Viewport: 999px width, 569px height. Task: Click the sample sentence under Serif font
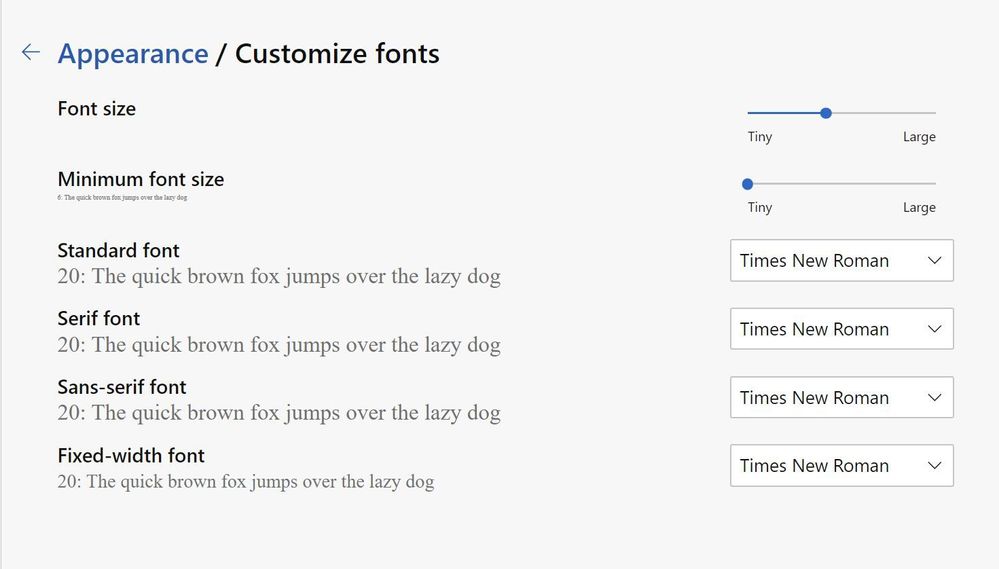(279, 345)
